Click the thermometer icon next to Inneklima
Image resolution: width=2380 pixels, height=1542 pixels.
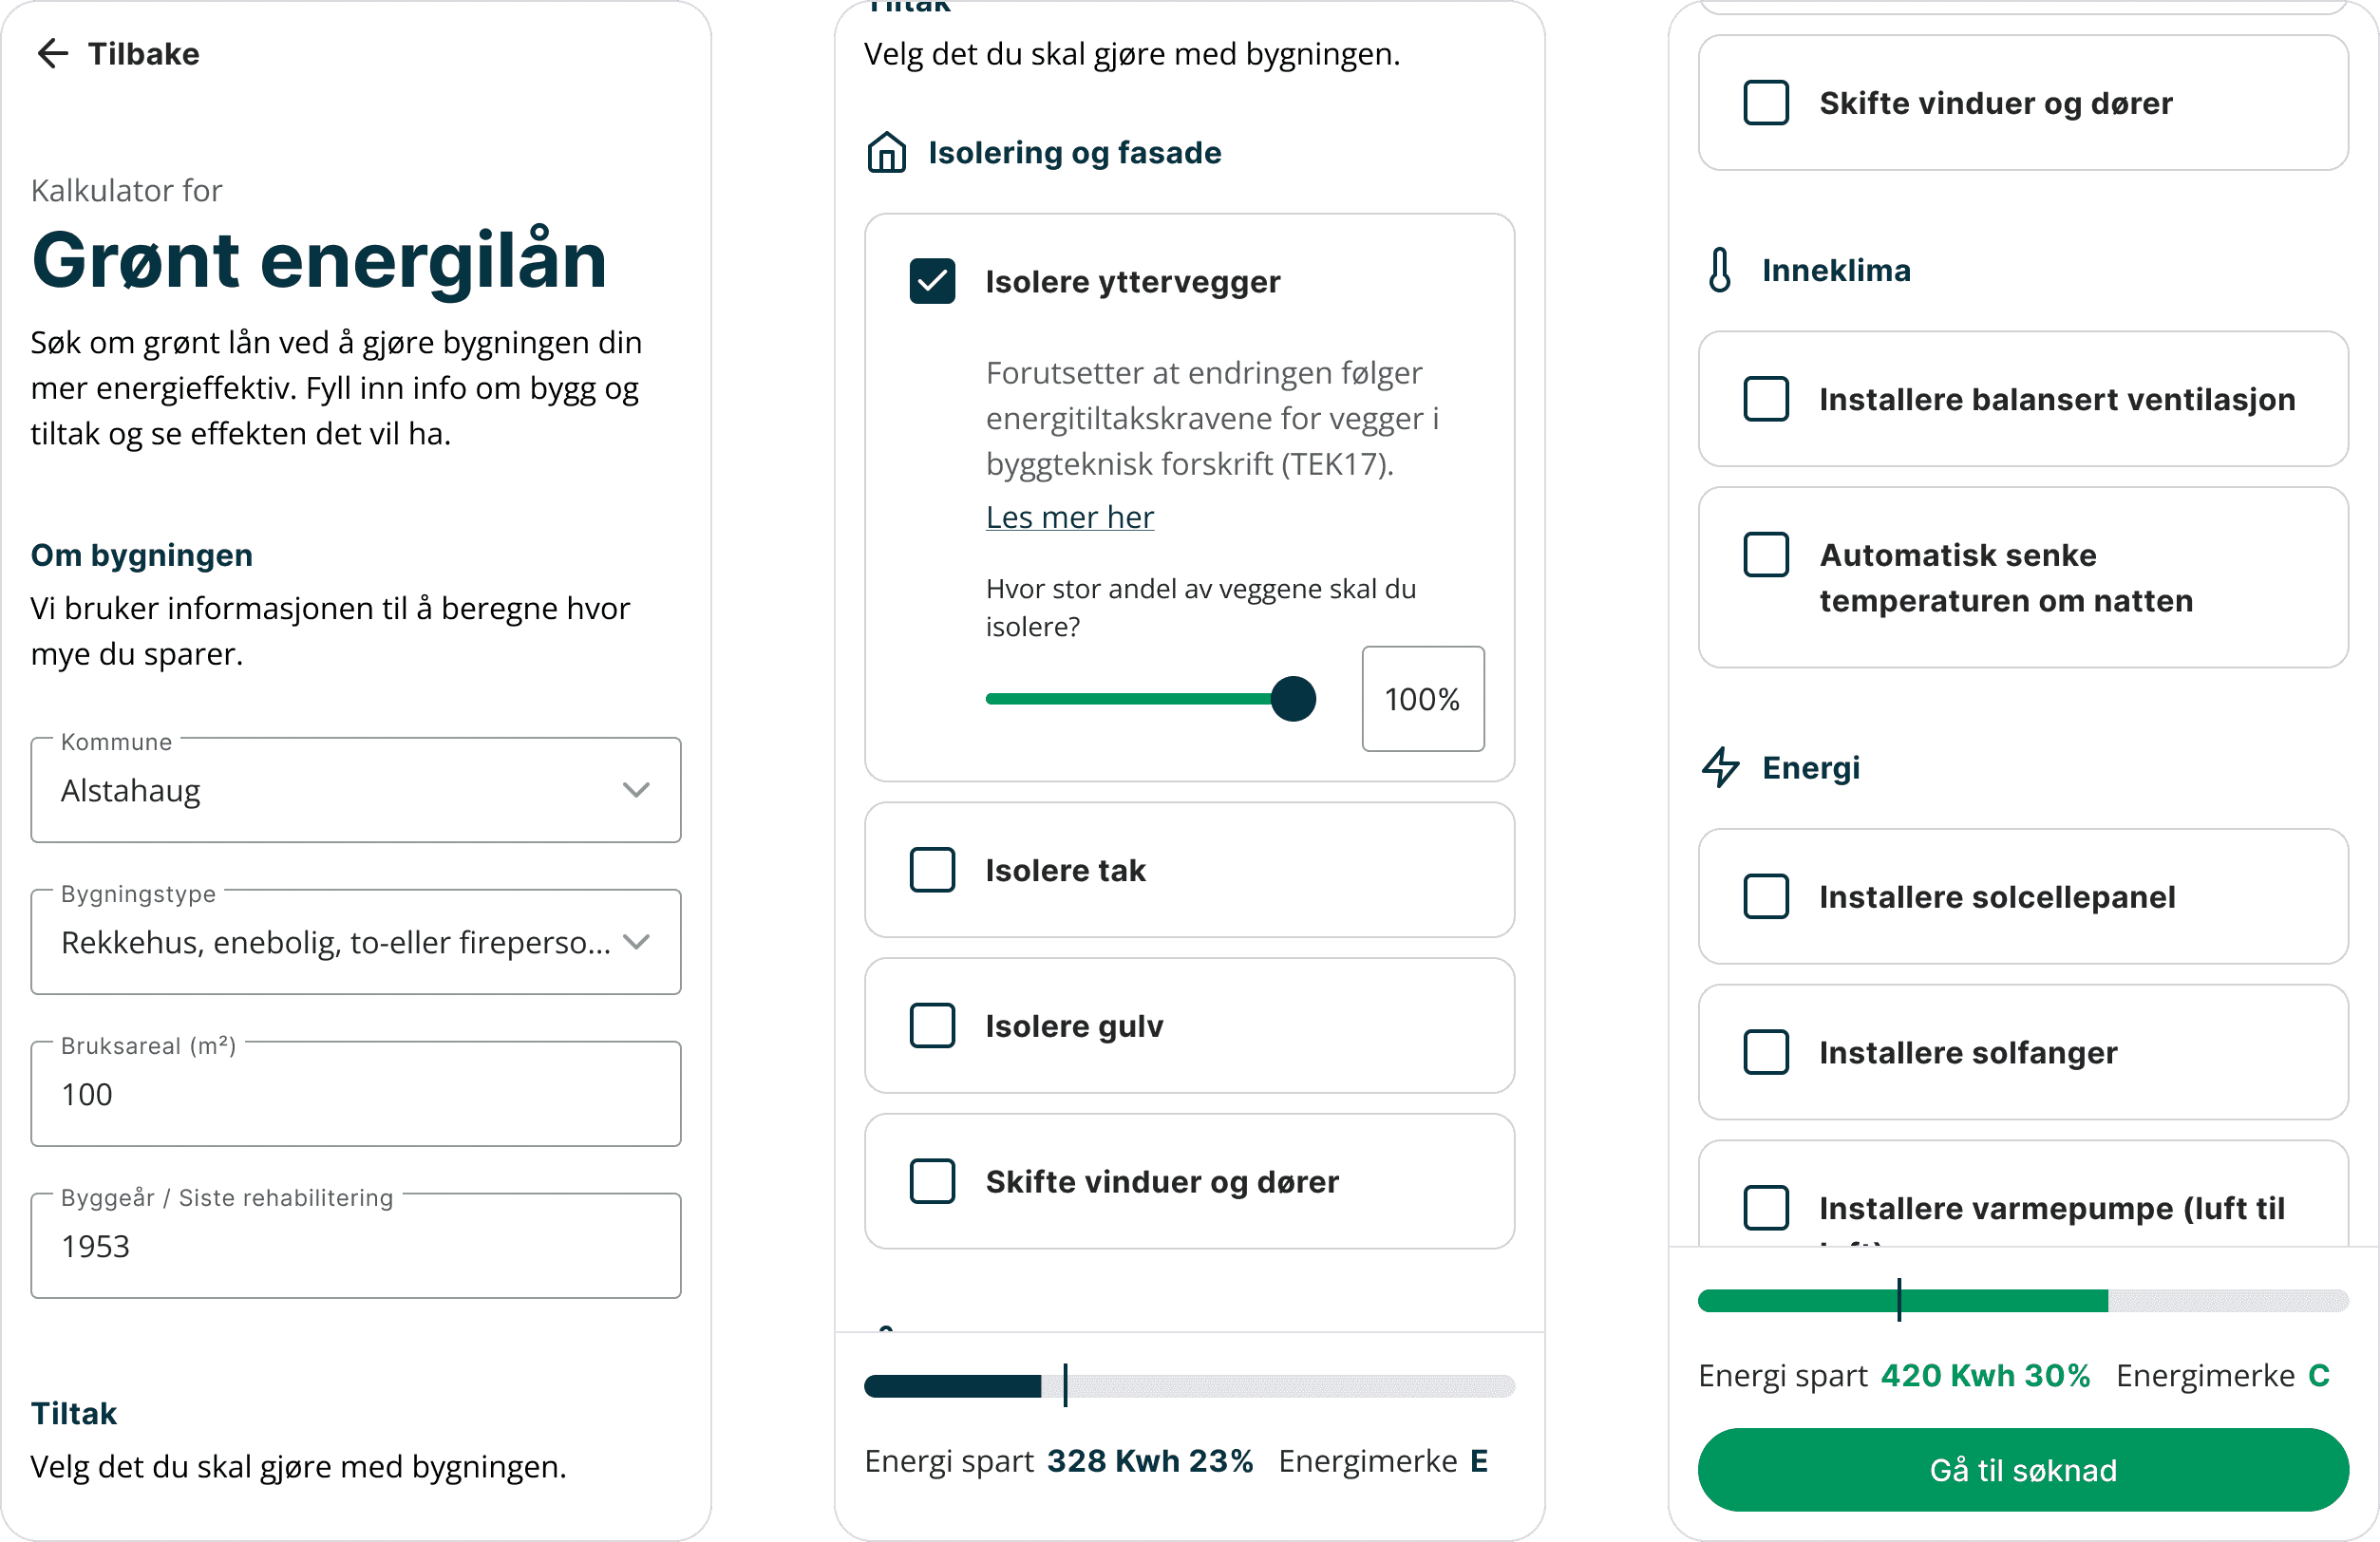point(1719,270)
